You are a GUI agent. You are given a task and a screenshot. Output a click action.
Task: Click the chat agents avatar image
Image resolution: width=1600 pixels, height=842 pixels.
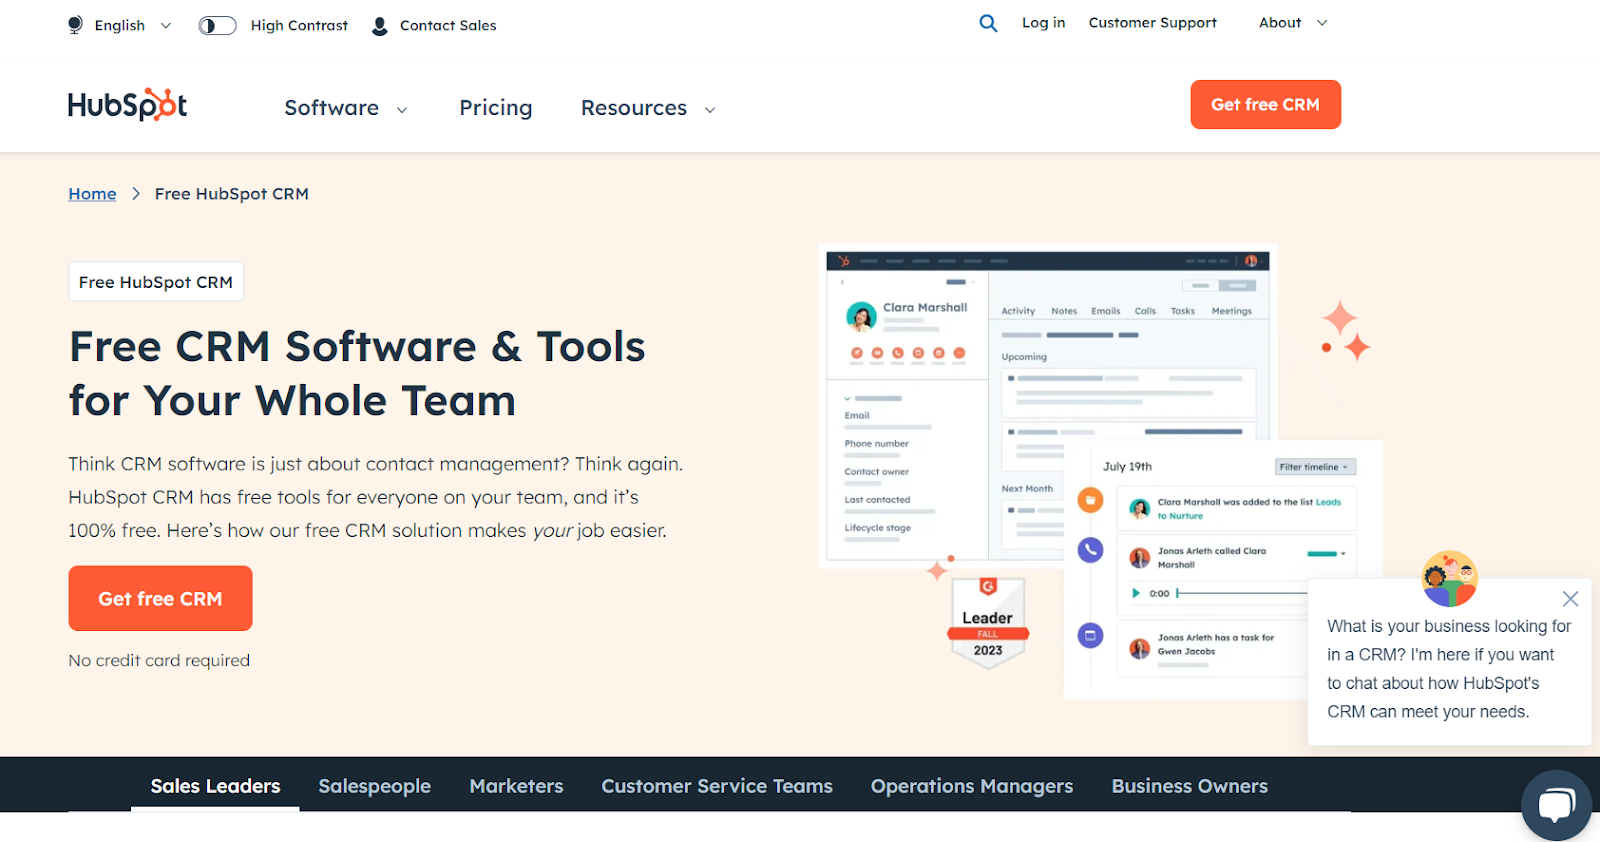(x=1450, y=579)
